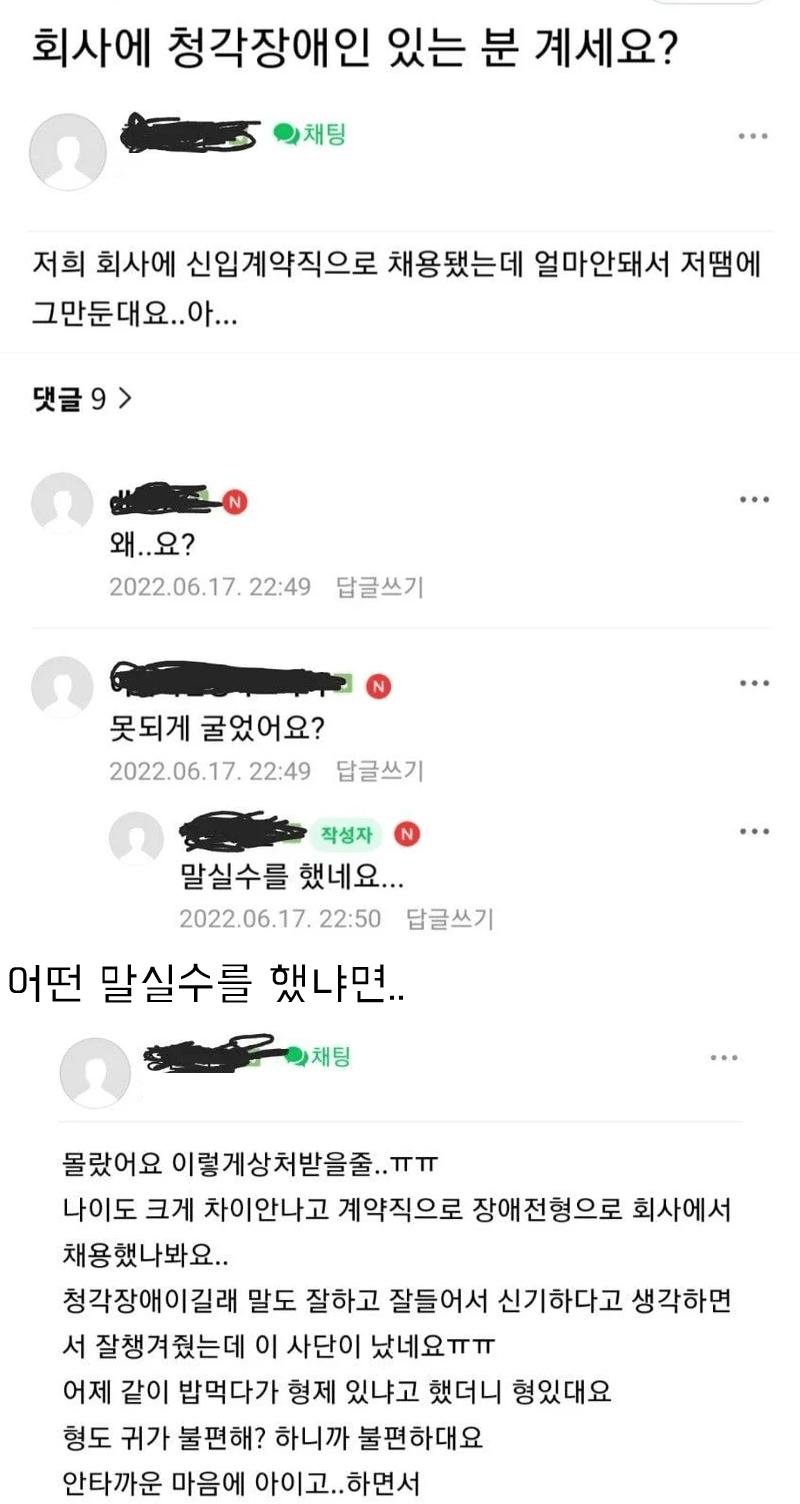Click the 작성자 reply's profile avatar
This screenshot has height=1504, width=800.
tap(136, 837)
